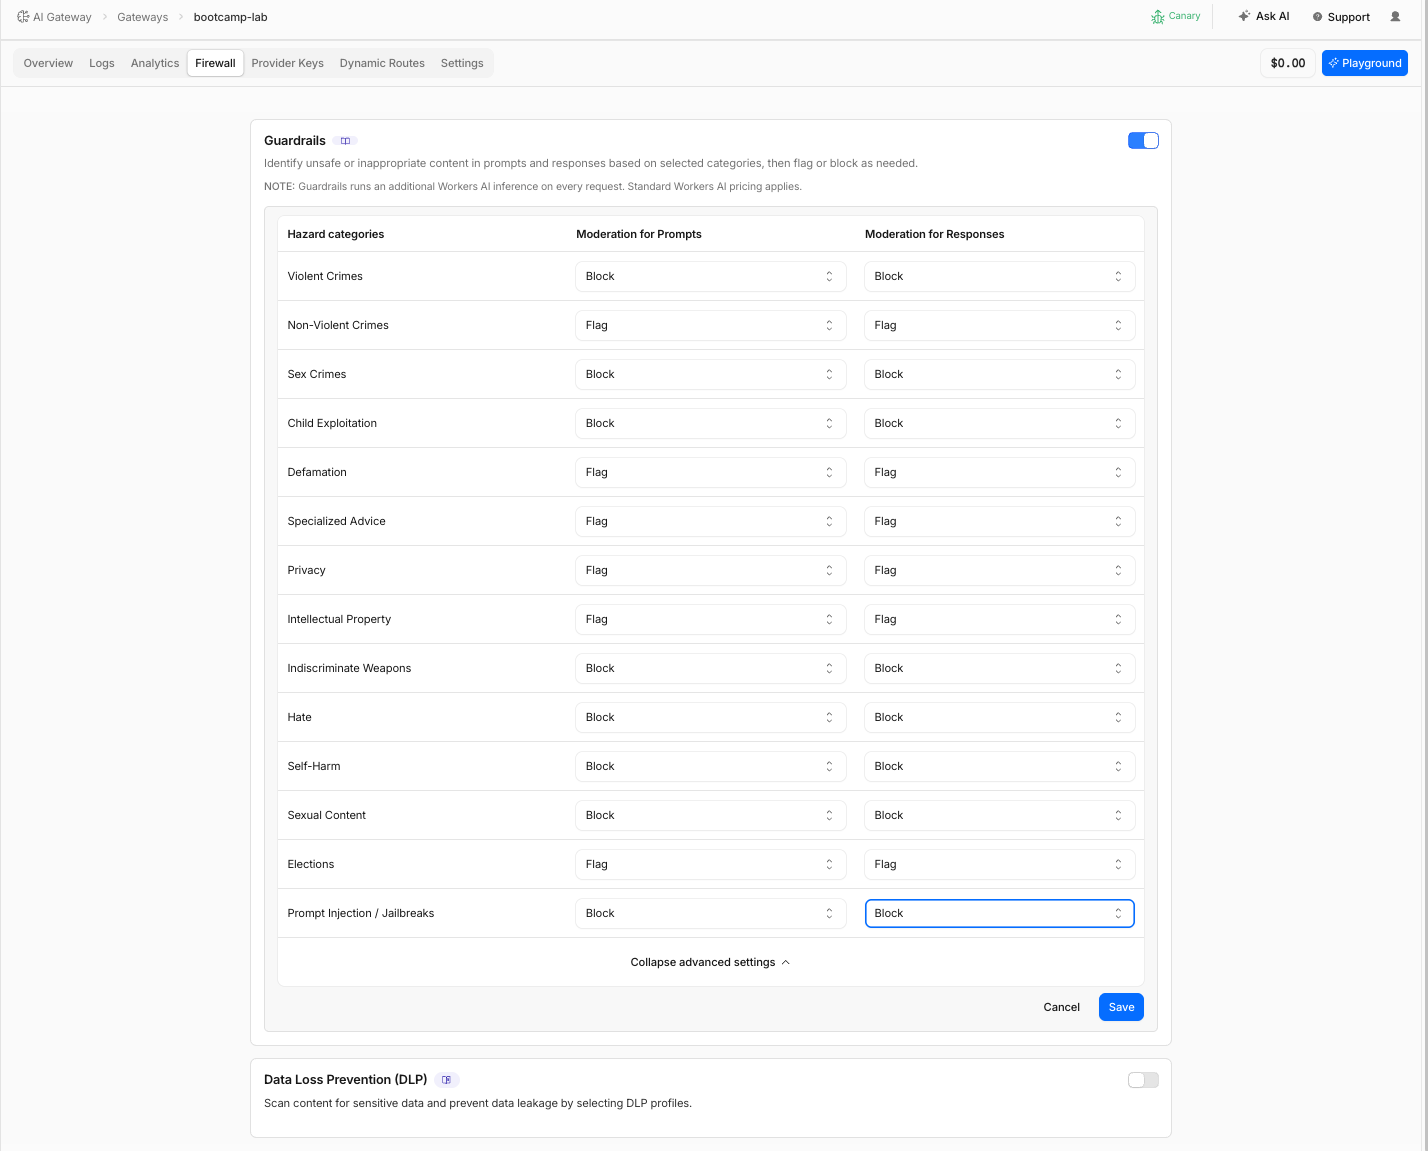1428x1151 pixels.
Task: Open Prompt Injection prompts moderation dropdown
Action: tap(711, 913)
